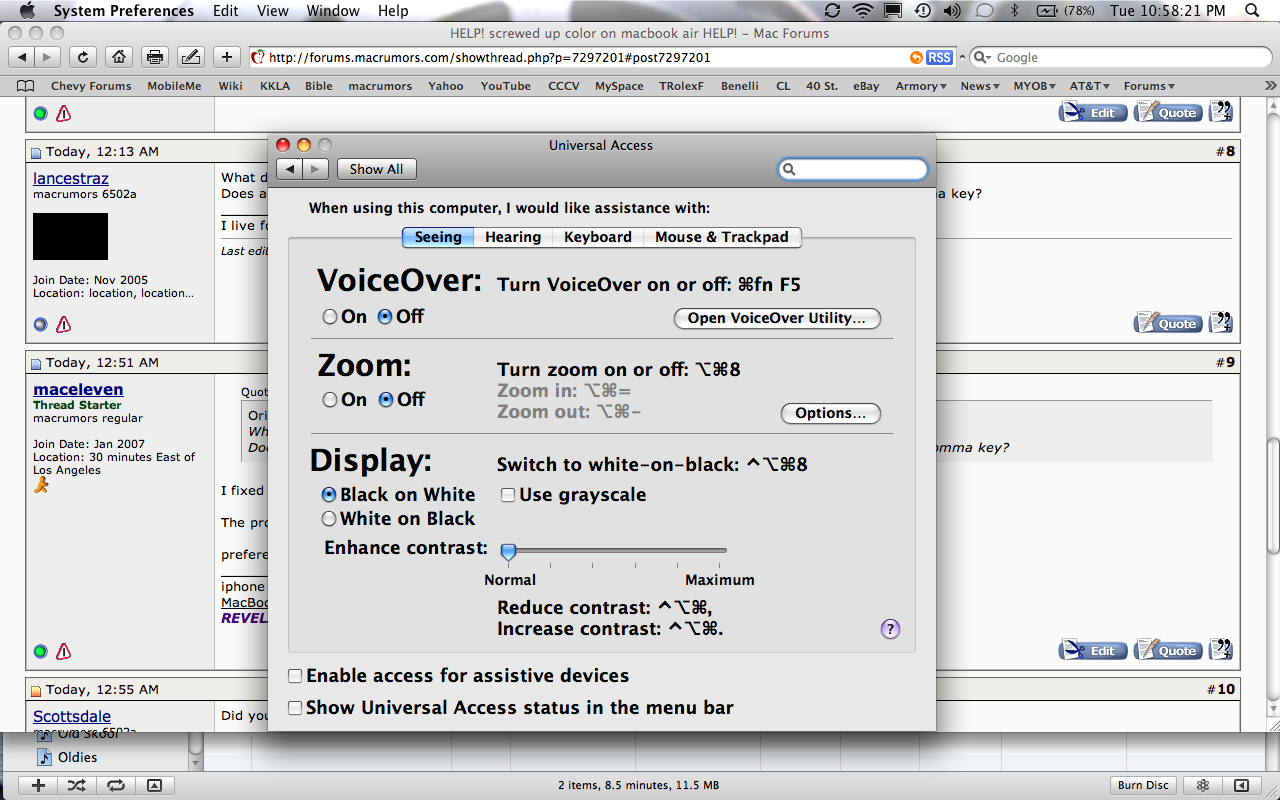The width and height of the screenshot is (1280, 800).
Task: Click Edit button on post #9
Action: tap(1093, 650)
